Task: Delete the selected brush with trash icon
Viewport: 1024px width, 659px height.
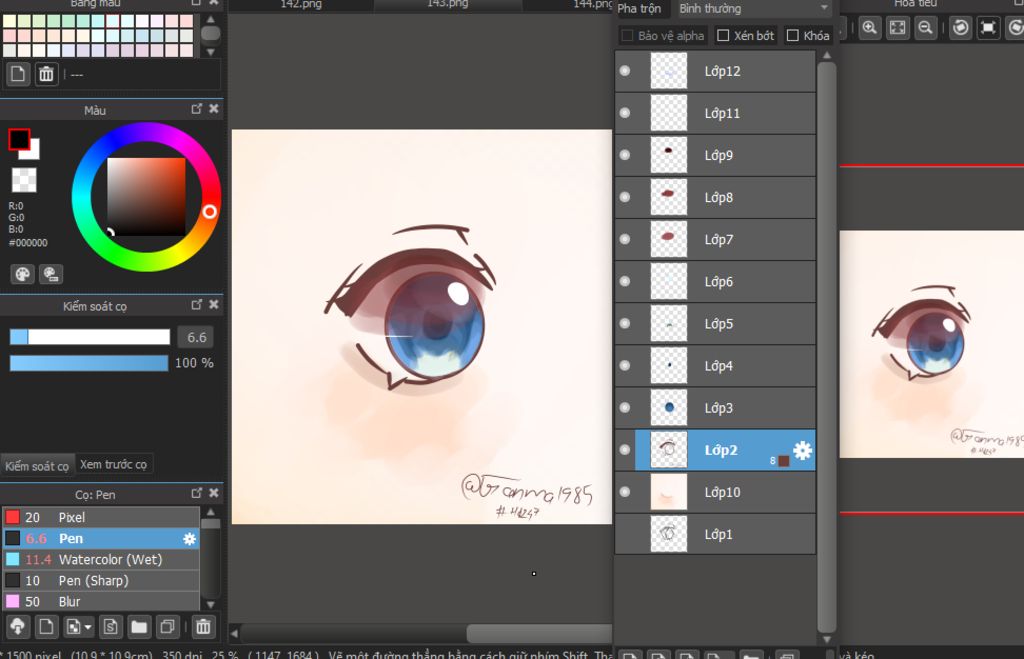Action: pos(204,627)
